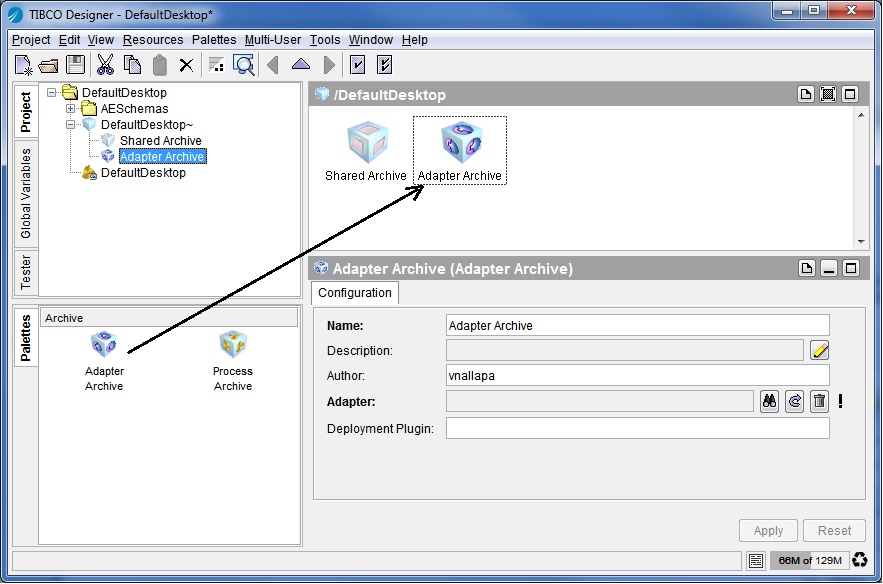Click the second validate checkmark toolbar icon

pyautogui.click(x=385, y=65)
